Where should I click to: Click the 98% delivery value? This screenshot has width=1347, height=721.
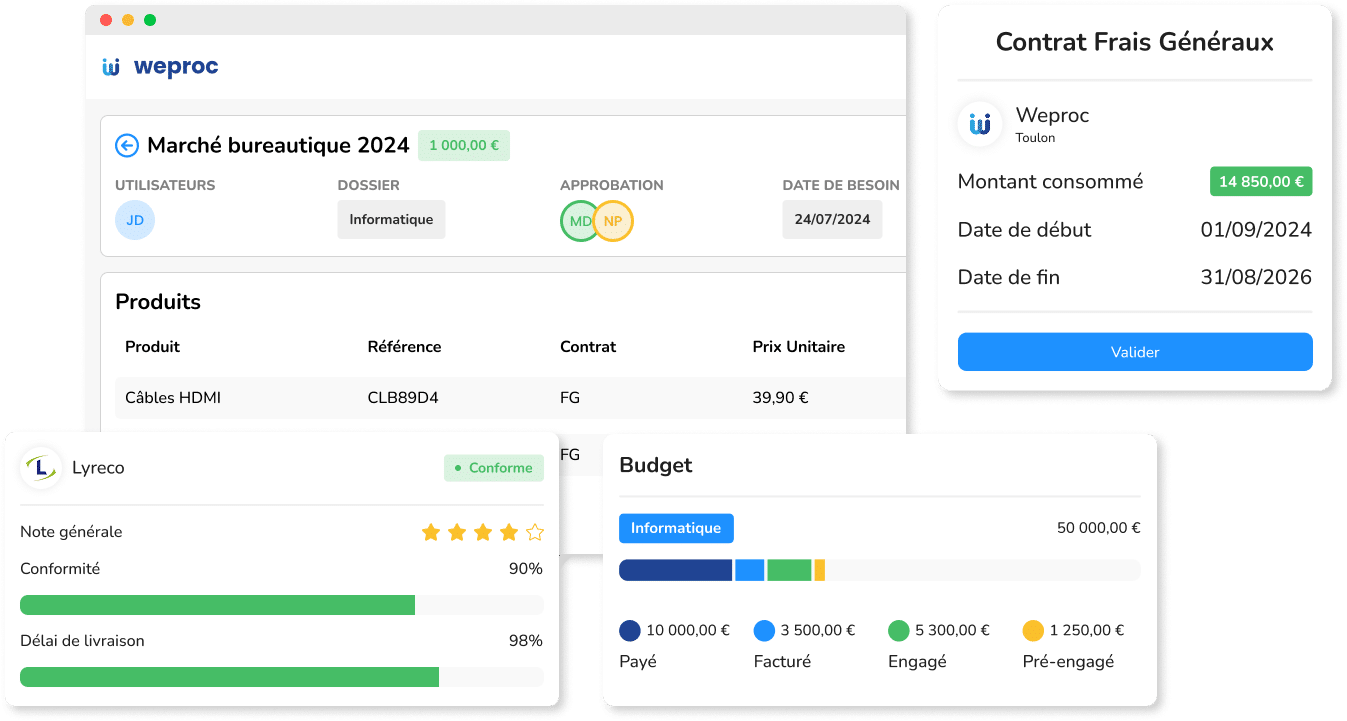(526, 641)
